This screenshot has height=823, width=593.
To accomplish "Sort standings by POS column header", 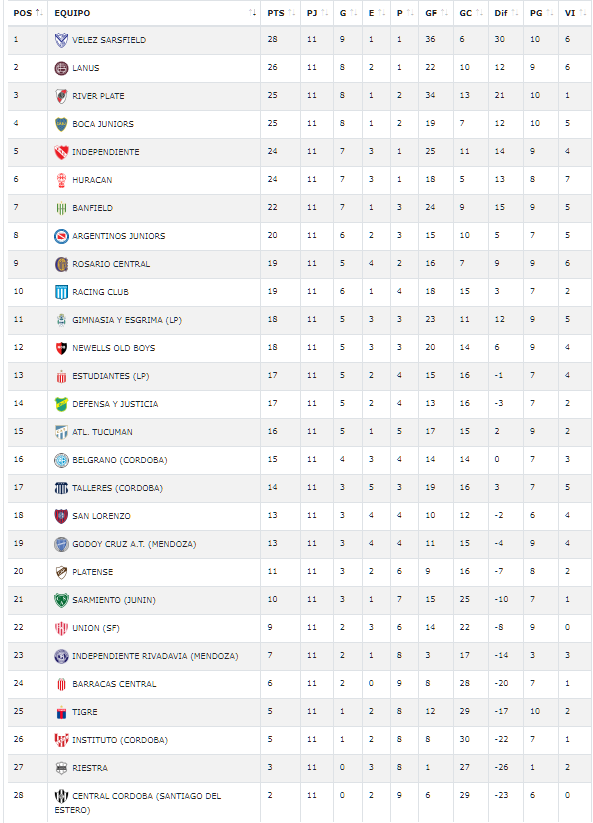I will [28, 13].
